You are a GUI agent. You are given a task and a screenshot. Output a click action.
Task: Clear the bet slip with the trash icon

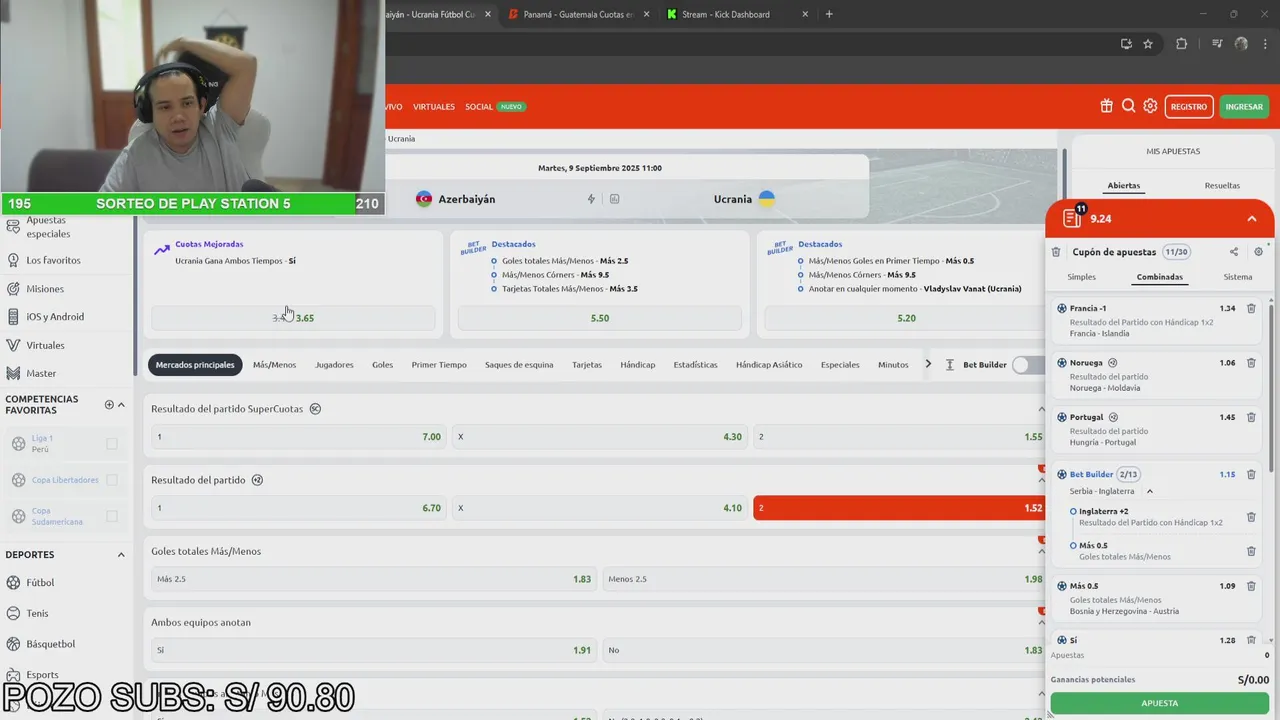click(x=1056, y=252)
